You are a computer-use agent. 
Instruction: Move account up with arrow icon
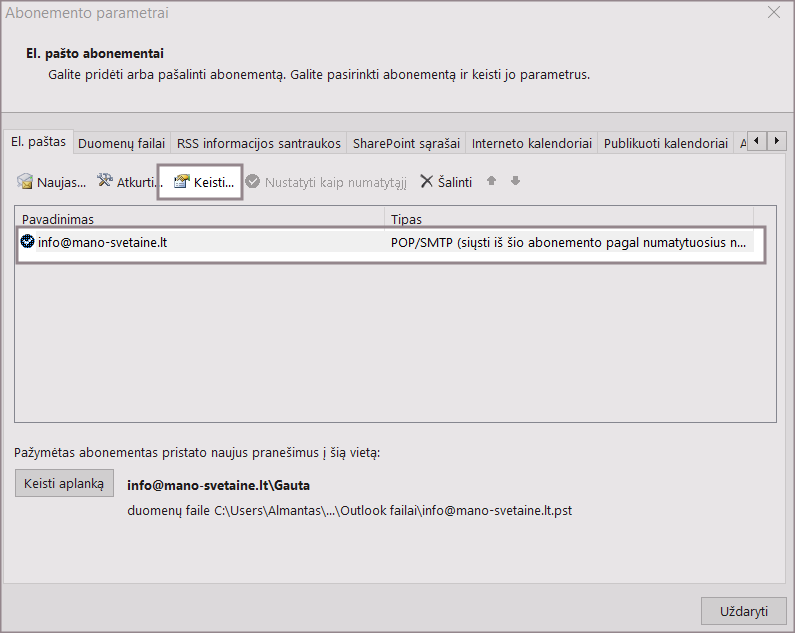(492, 182)
